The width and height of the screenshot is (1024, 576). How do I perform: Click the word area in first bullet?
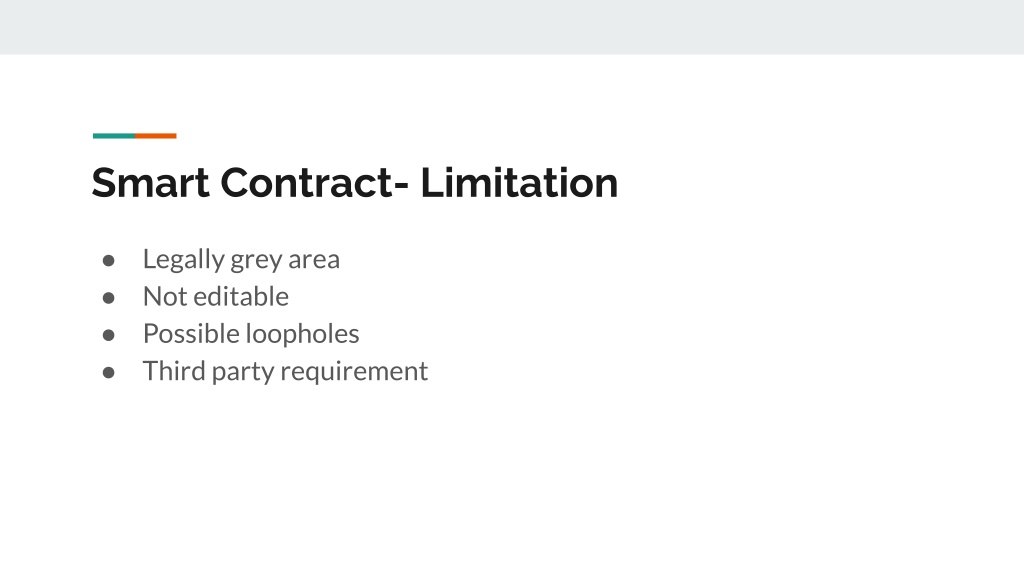click(x=314, y=261)
